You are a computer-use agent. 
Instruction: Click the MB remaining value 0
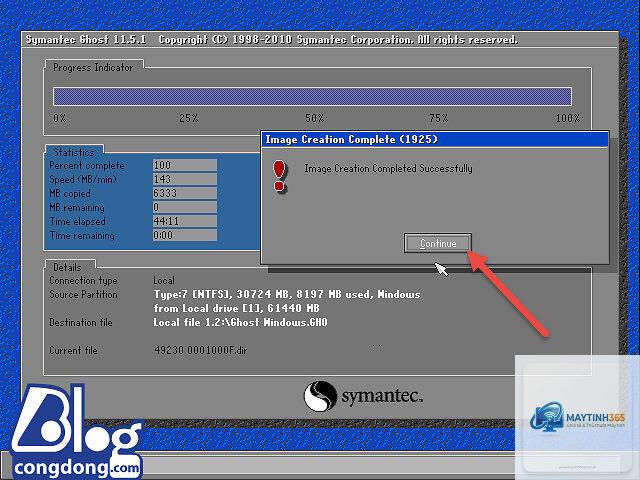[185, 207]
